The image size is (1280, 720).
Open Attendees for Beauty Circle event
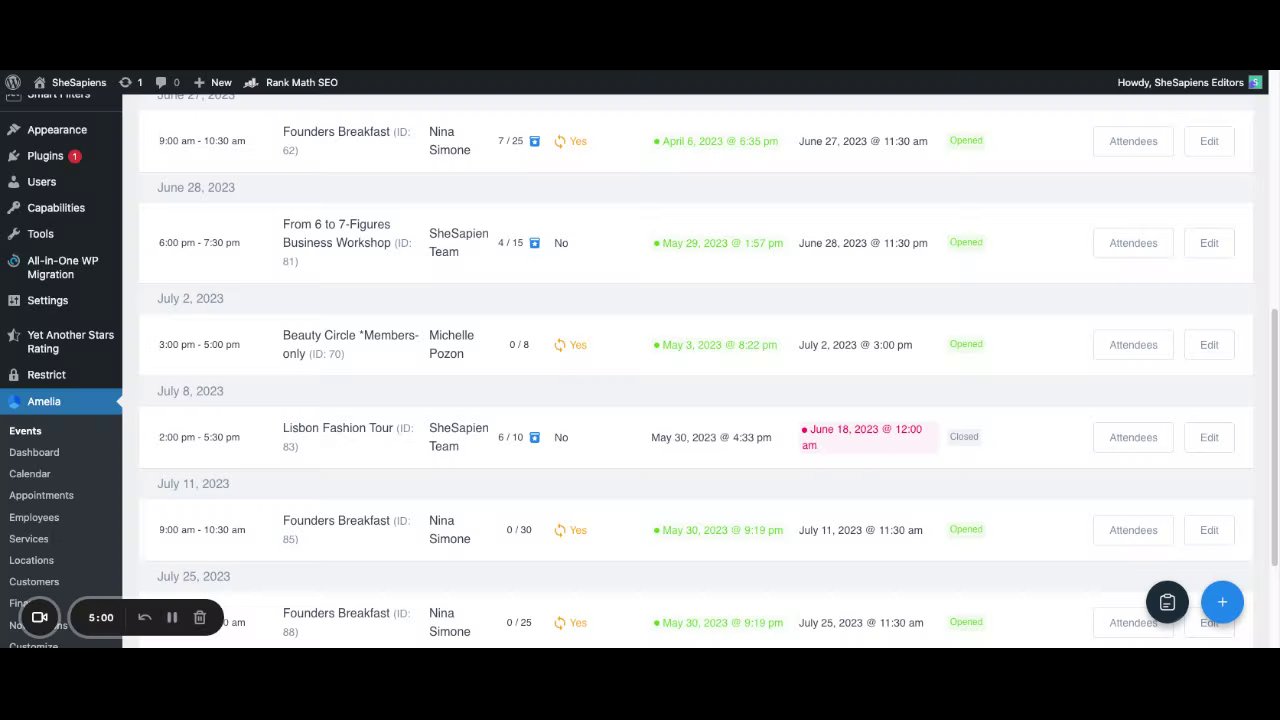coord(1133,345)
